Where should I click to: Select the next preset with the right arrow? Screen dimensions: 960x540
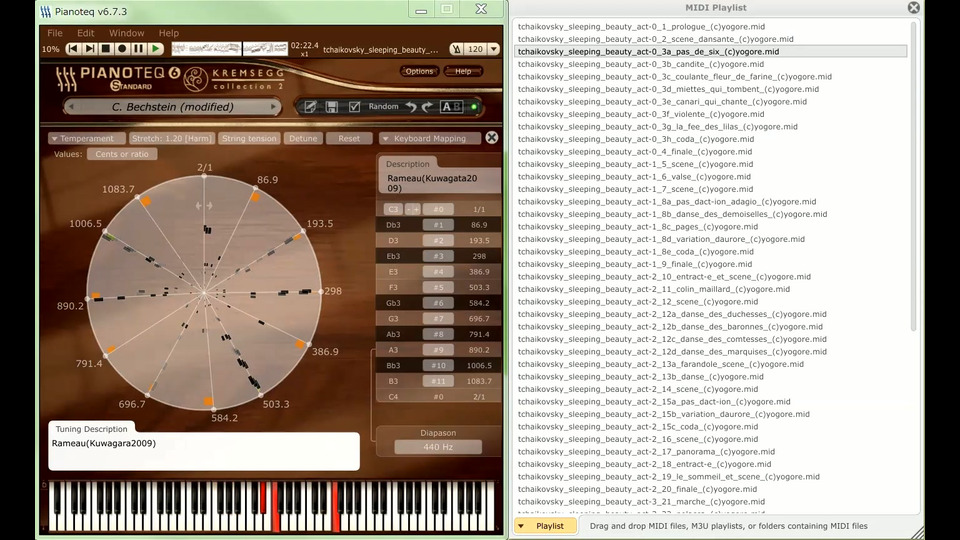click(x=273, y=107)
